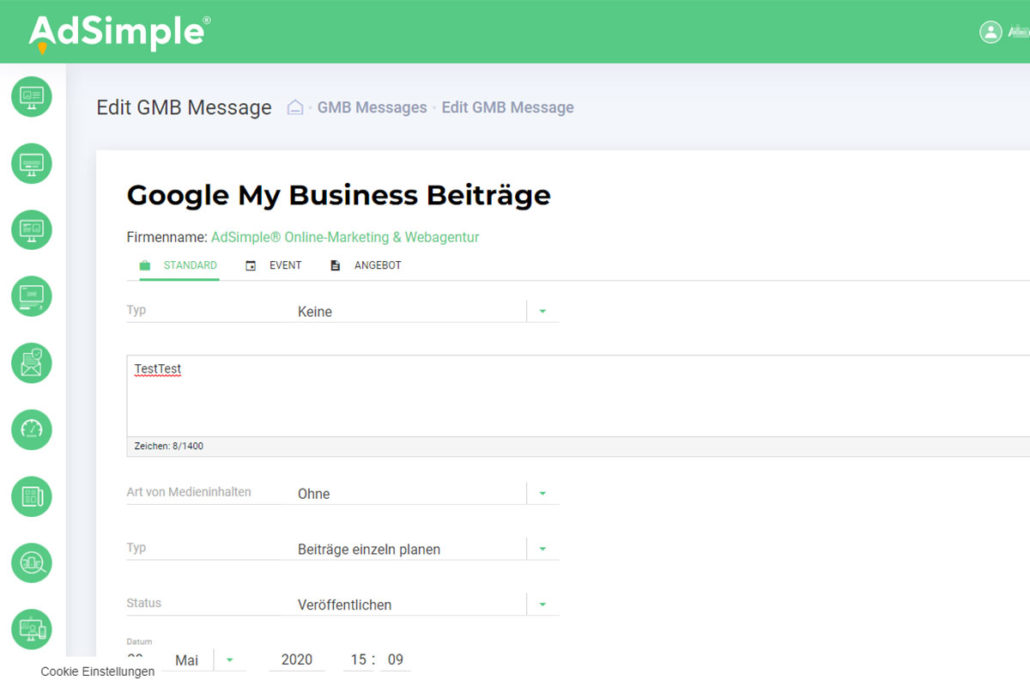Switch to the Angebot tab
The height and width of the screenshot is (687, 1030).
tap(366, 266)
